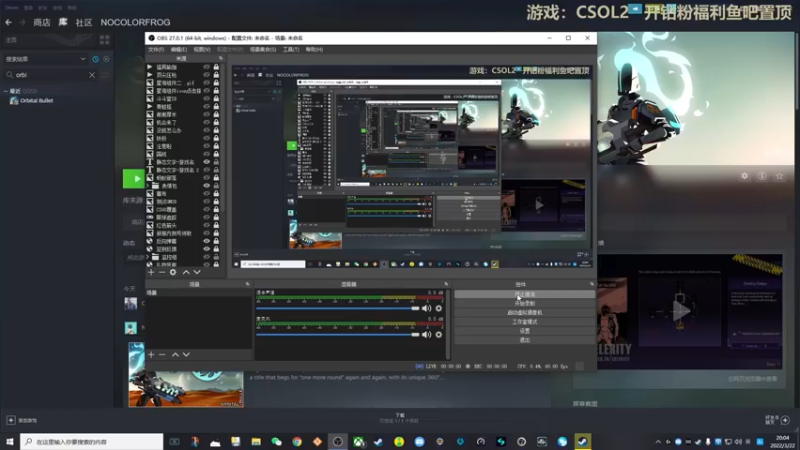Image resolution: width=800 pixels, height=450 pixels.
Task: Toggle lock on 机会来了 source
Action: pyautogui.click(x=216, y=122)
